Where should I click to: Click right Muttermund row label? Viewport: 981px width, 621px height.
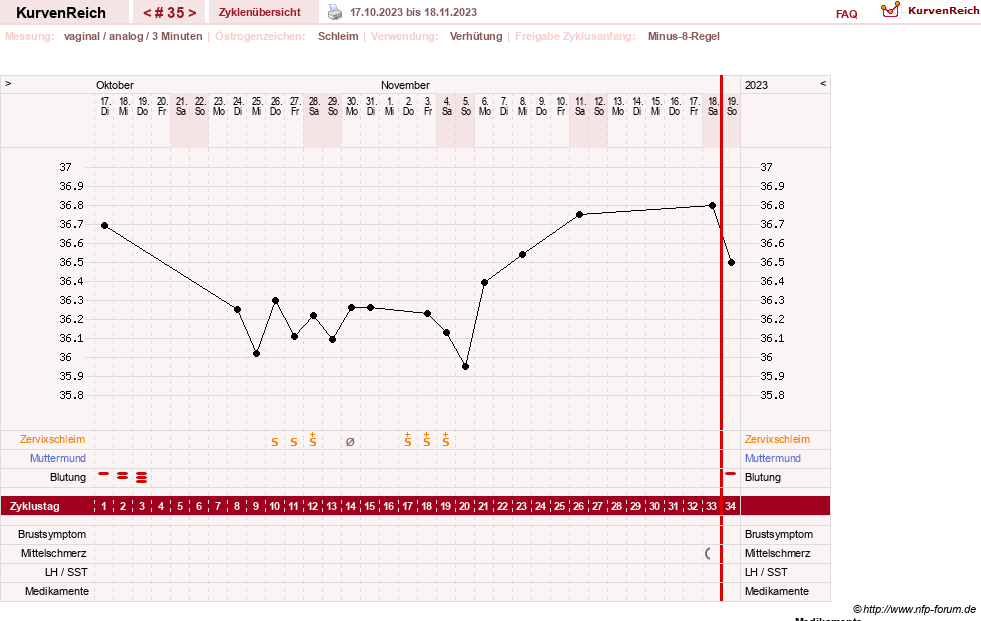coord(773,458)
